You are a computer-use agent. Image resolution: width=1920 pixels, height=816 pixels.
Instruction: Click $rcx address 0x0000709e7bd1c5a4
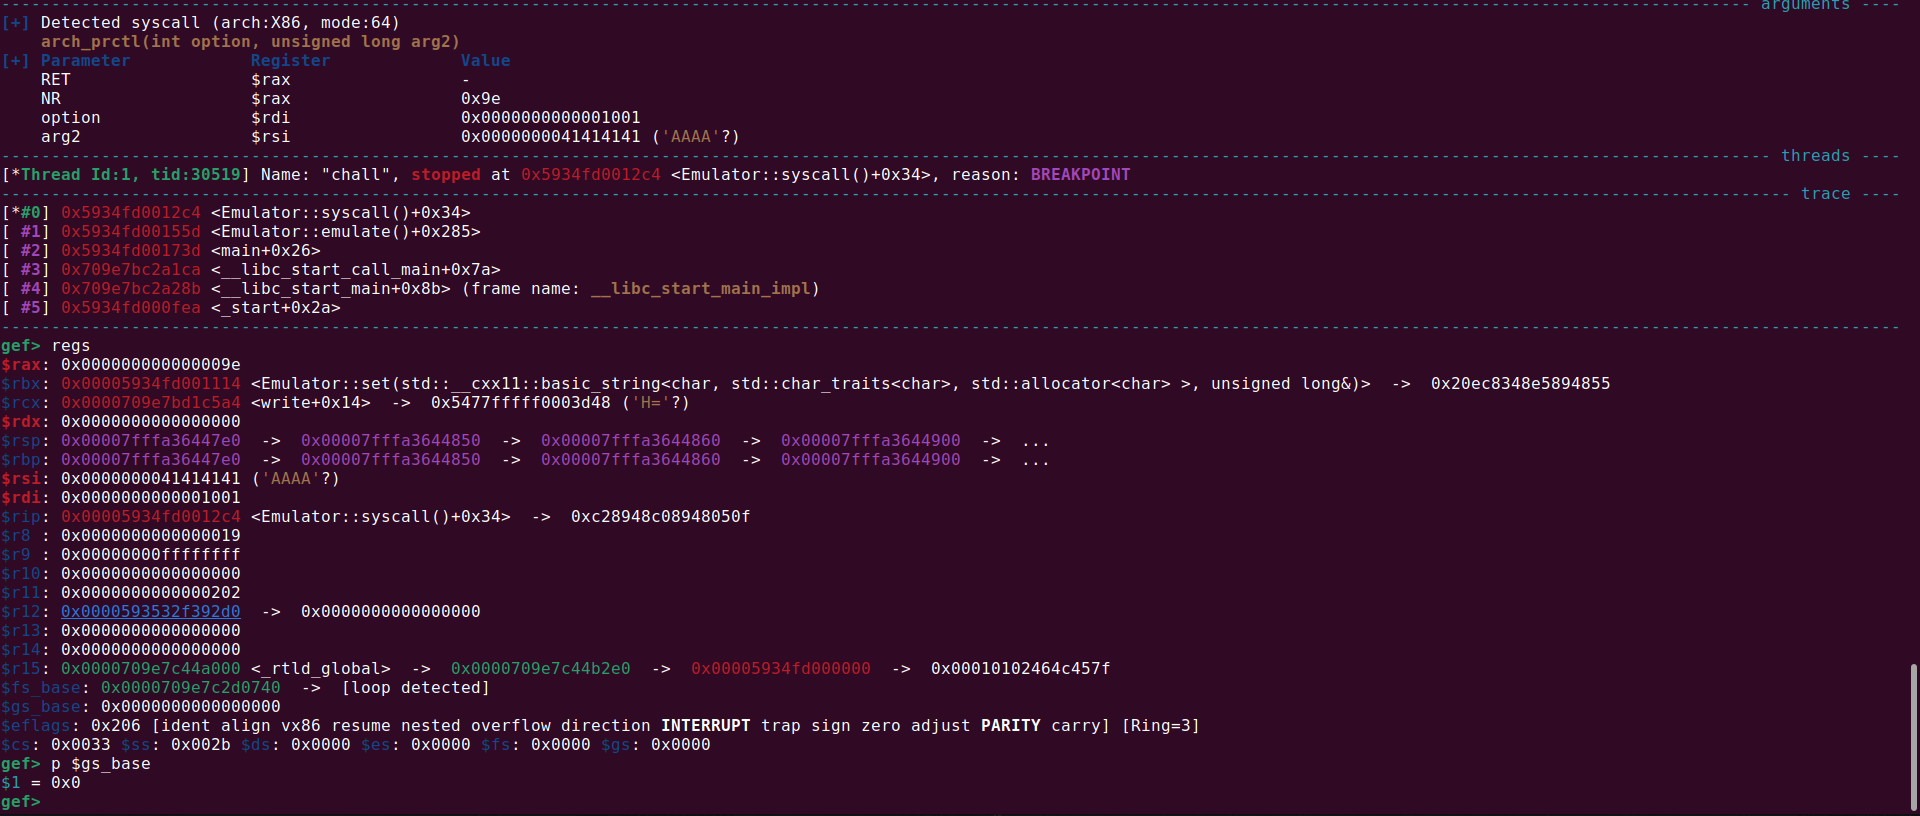(150, 402)
